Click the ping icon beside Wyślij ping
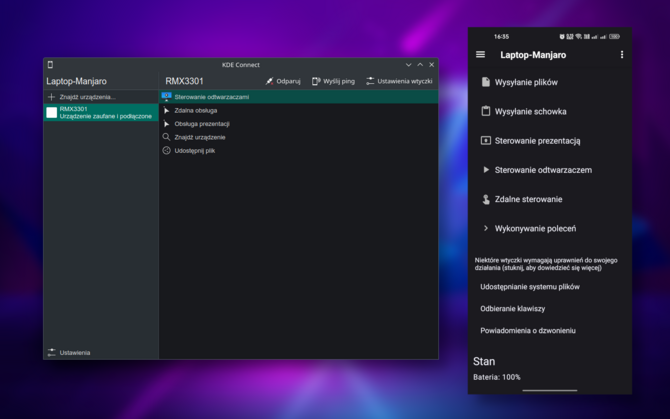The height and width of the screenshot is (419, 670). coord(316,81)
